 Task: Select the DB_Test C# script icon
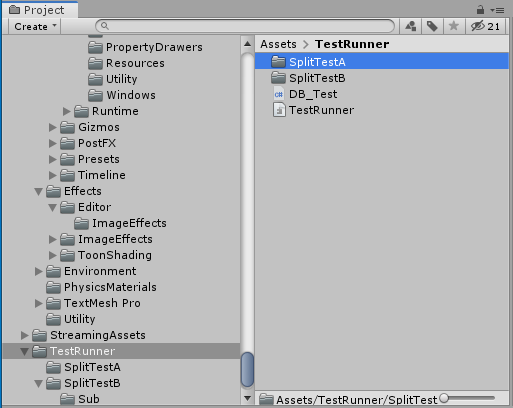point(279,94)
